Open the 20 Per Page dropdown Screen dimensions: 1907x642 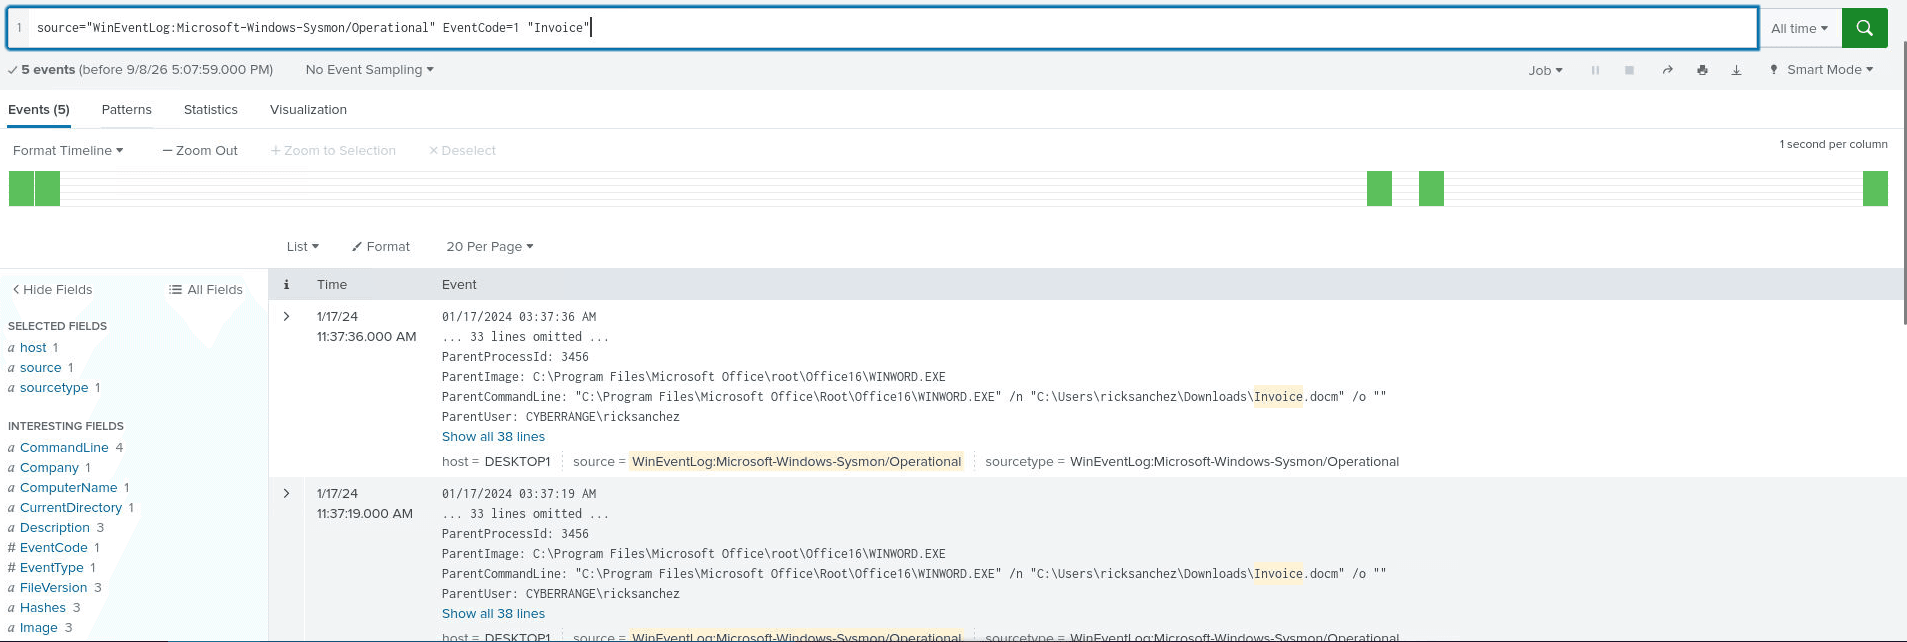490,247
